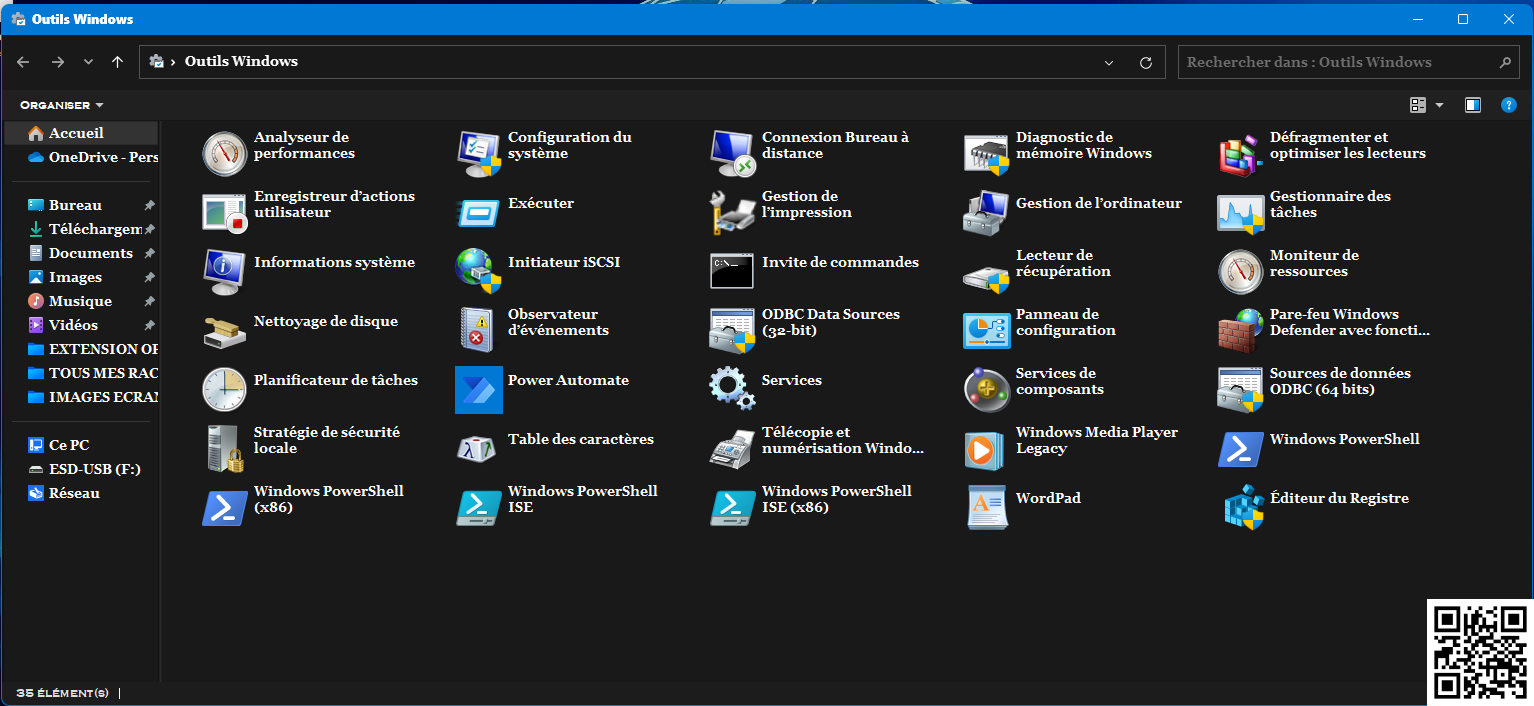
Task: Click the Exécuter icon
Action: 478,212
